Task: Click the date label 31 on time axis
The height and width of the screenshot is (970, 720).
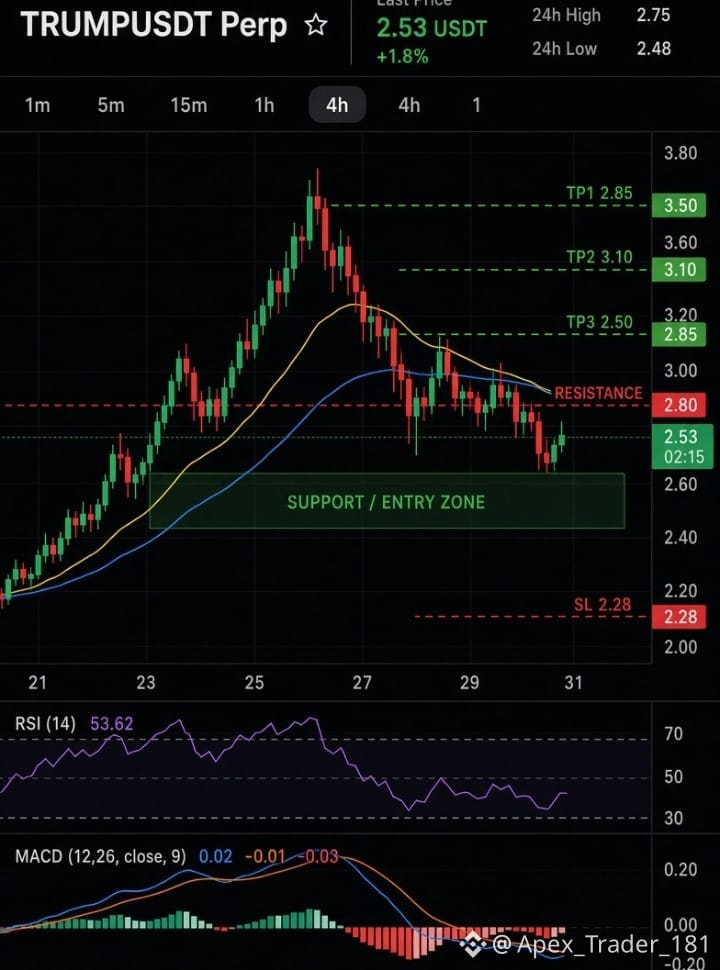Action: (x=573, y=683)
